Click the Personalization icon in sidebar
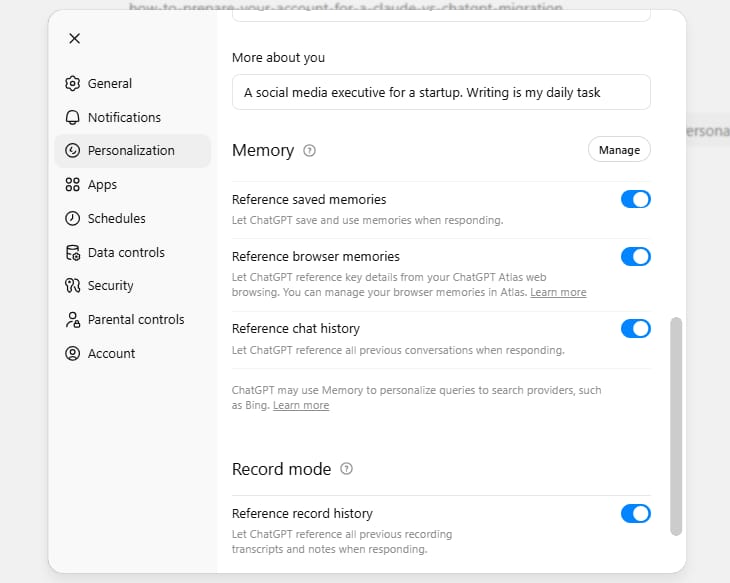 [73, 150]
